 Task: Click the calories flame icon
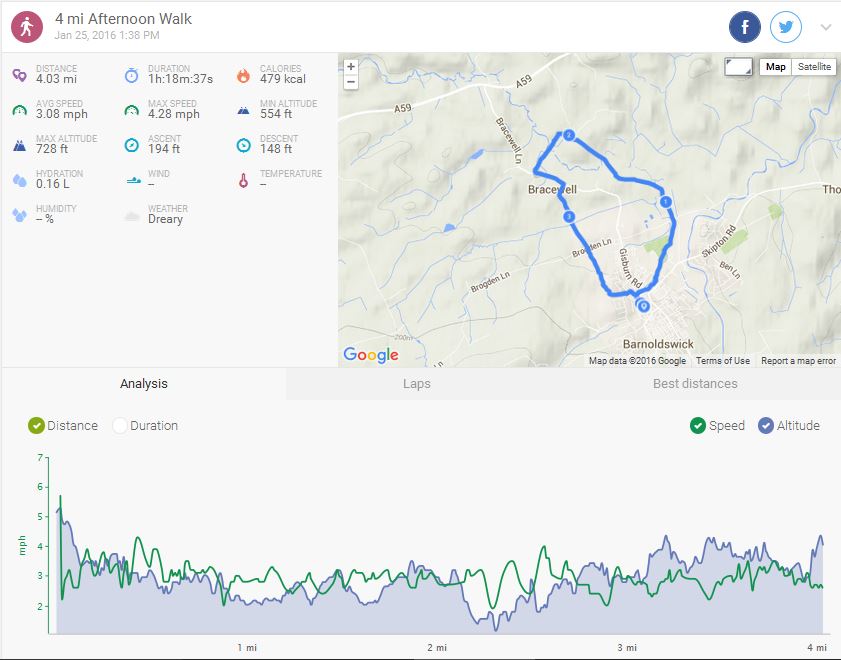(243, 75)
